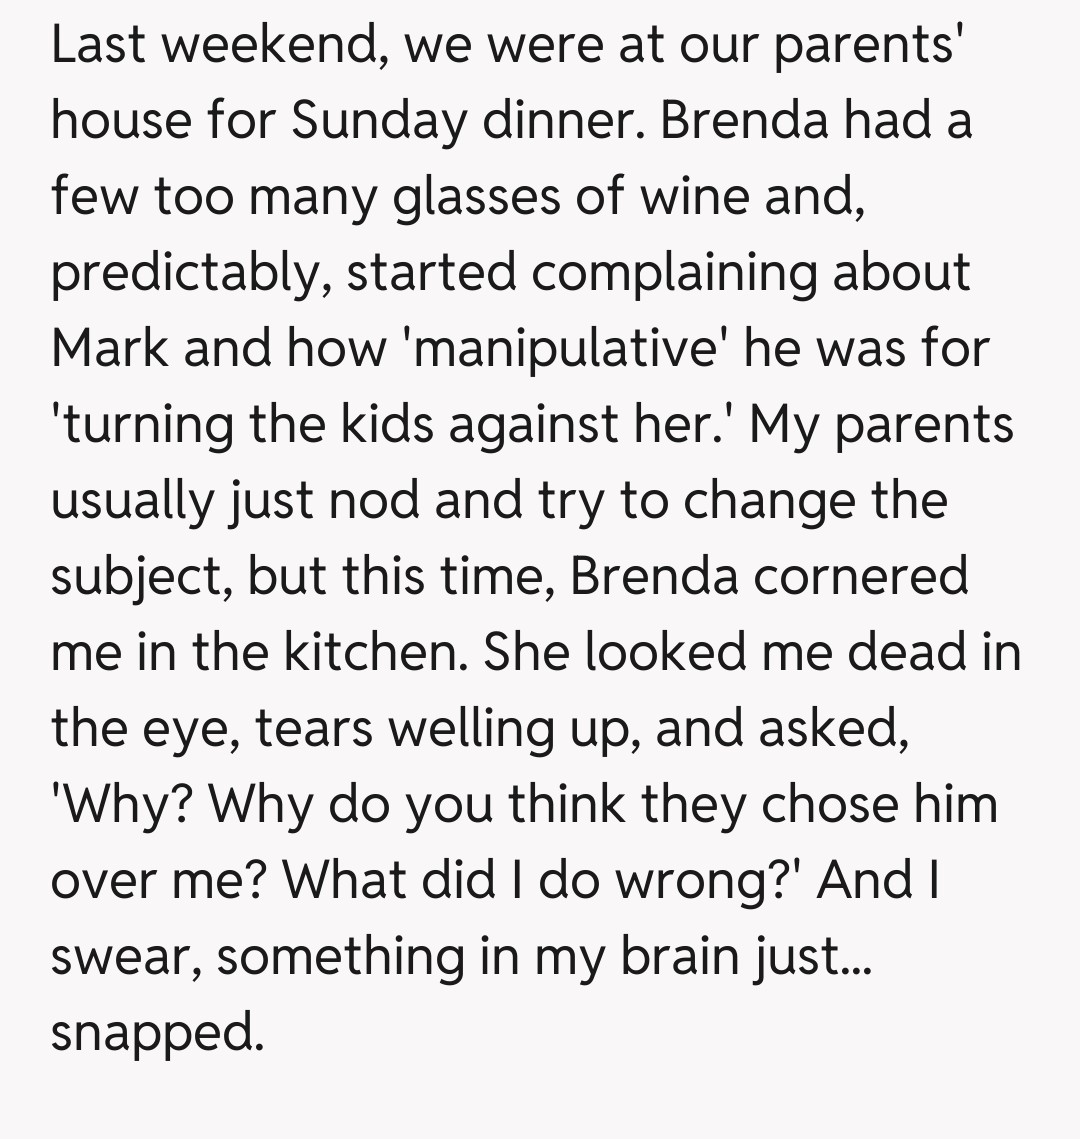The width and height of the screenshot is (1080, 1139).
Task: Click the word "Sunday" in the text
Action: [379, 123]
